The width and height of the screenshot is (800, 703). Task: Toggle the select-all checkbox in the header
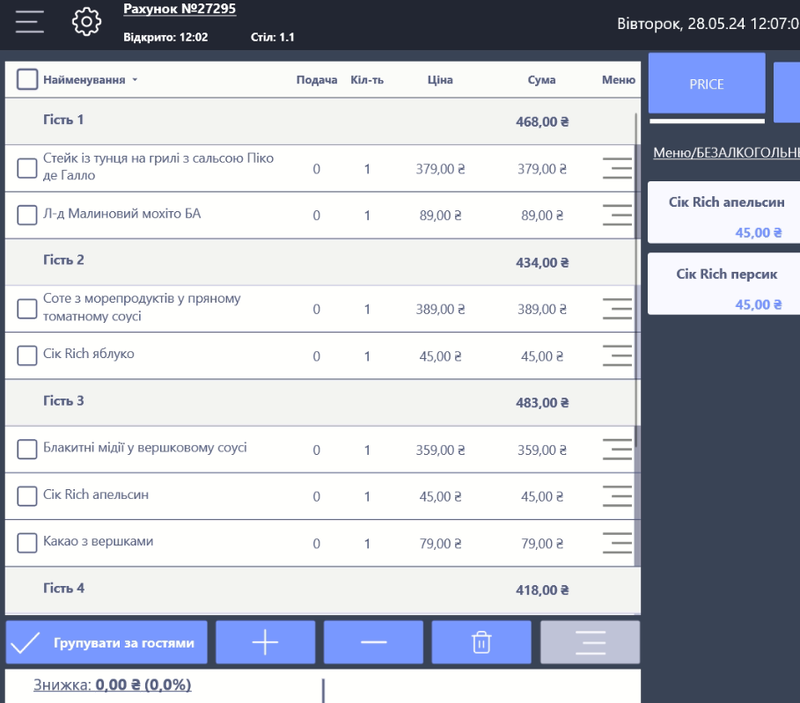tap(27, 80)
